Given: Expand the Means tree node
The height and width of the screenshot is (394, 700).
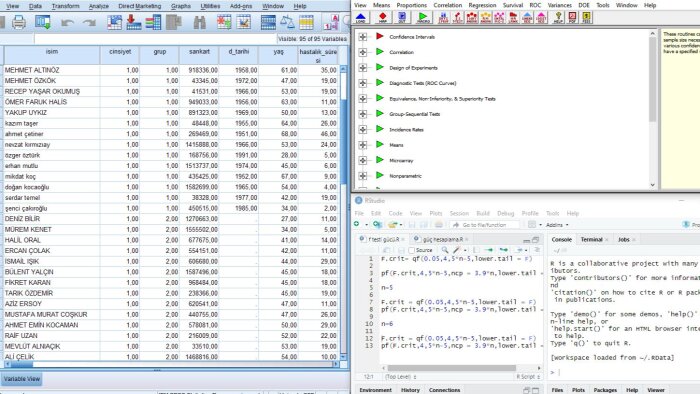Looking at the screenshot, I should 362,145.
